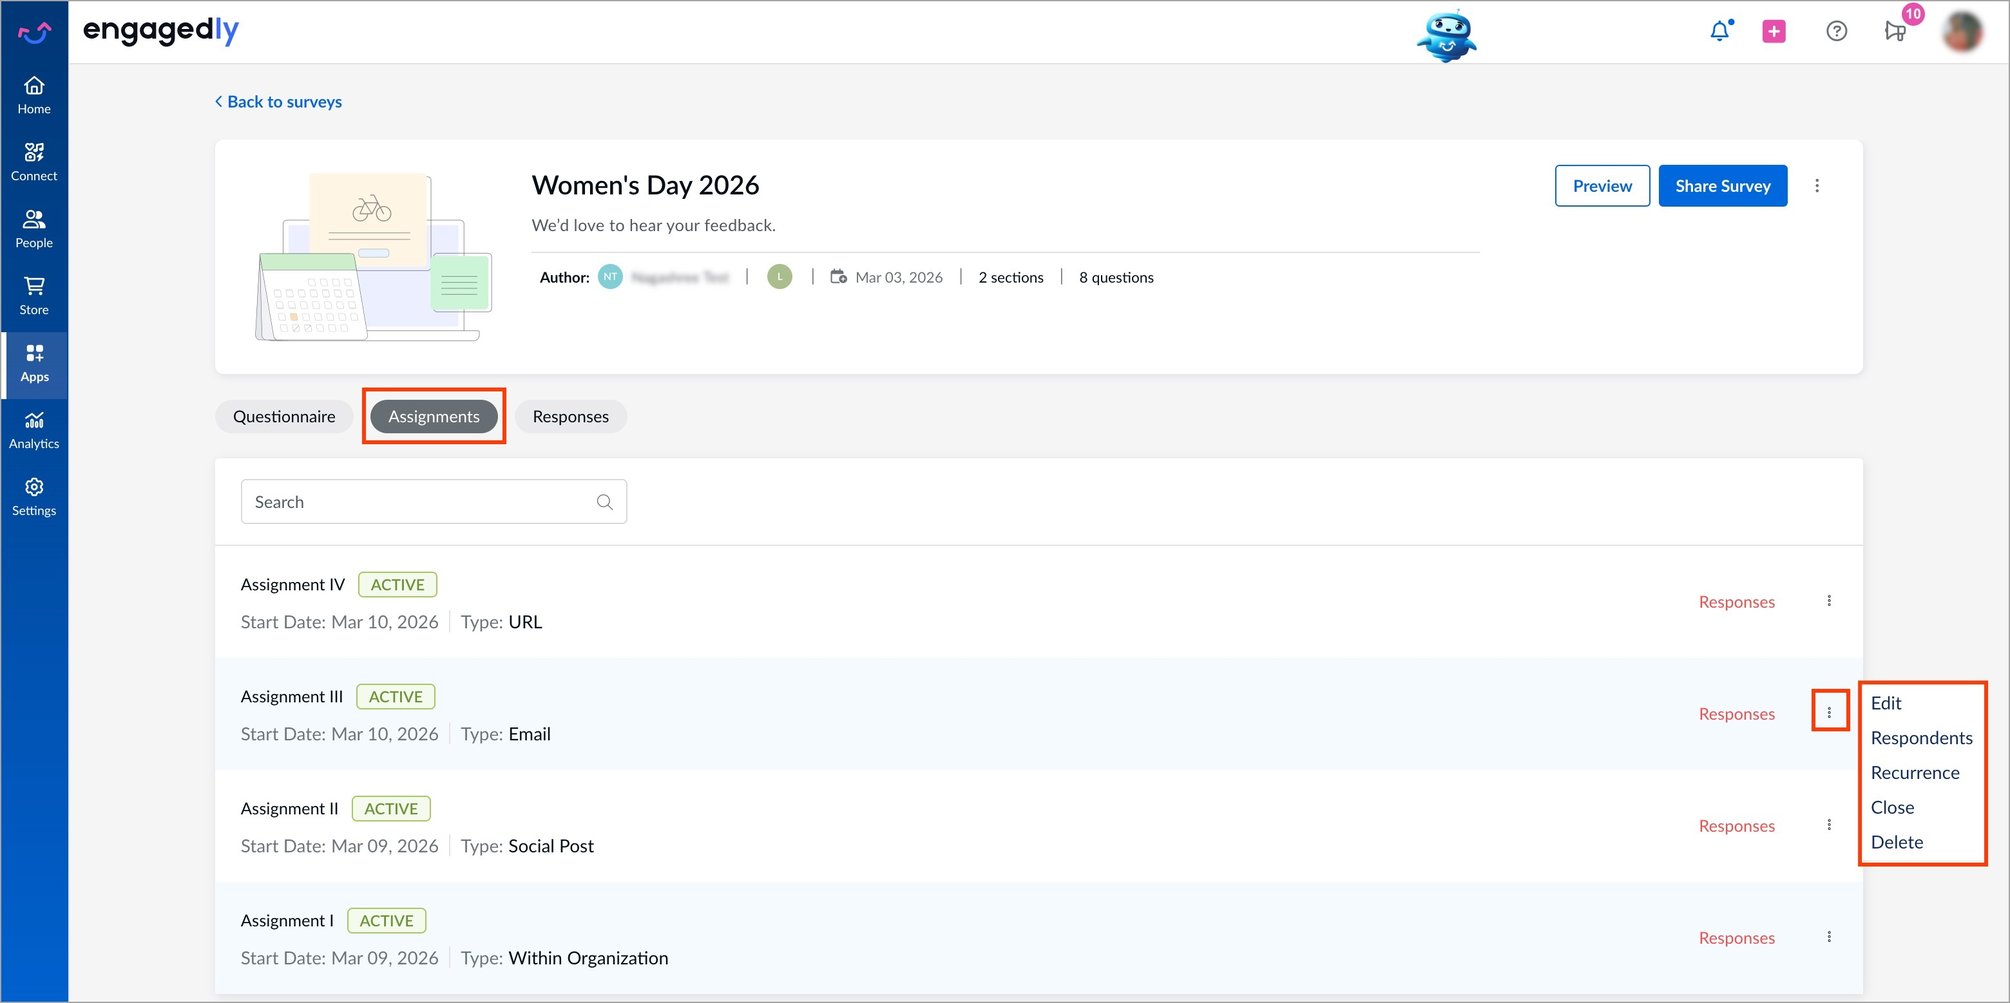This screenshot has width=2010, height=1003.
Task: Open the Home sidebar item
Action: [x=34, y=96]
